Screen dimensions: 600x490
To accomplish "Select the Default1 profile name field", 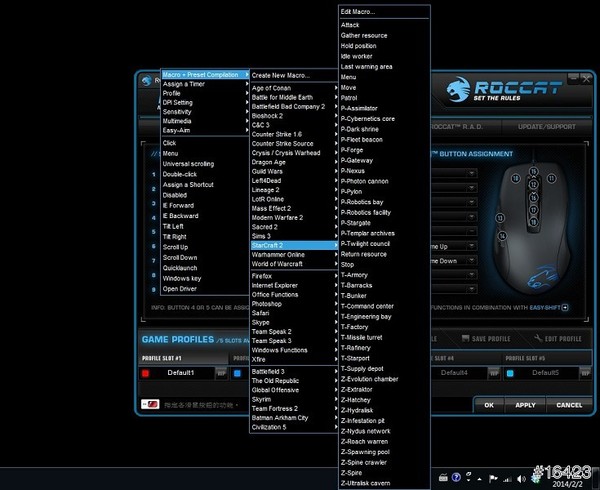I will point(181,373).
